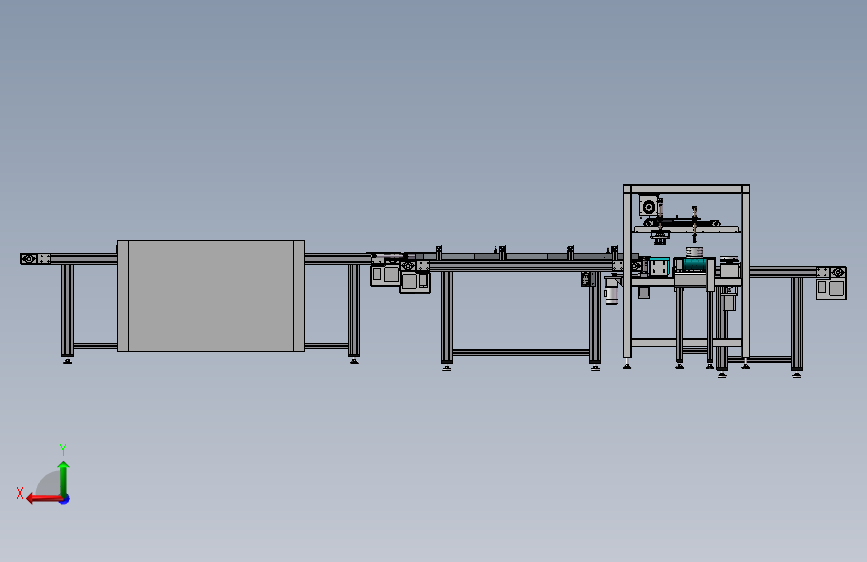
Task: Select the control box at far right conveyor end
Action: click(831, 289)
